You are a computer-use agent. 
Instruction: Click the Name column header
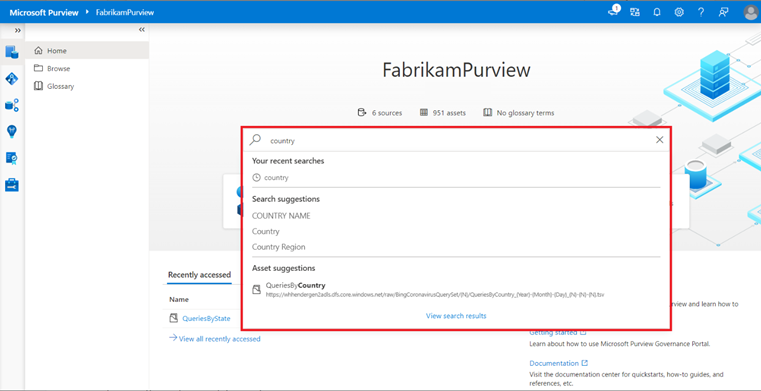click(179, 299)
